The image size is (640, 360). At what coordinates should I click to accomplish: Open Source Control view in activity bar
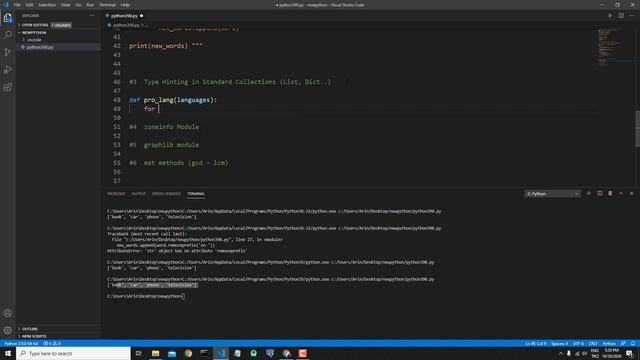tap(8, 52)
